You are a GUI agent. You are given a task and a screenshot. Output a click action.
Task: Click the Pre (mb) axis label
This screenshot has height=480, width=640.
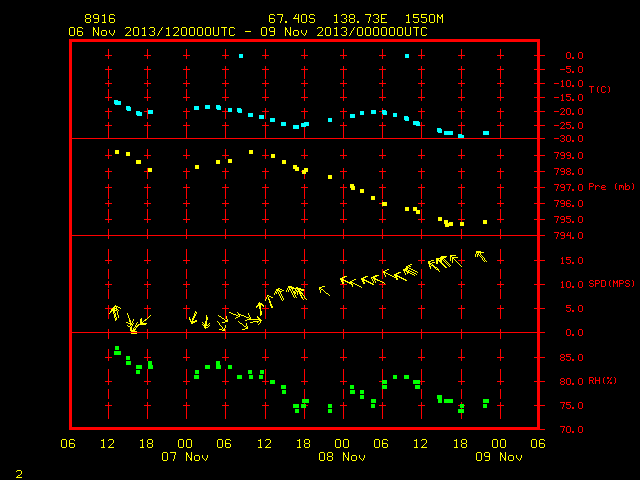(x=611, y=187)
